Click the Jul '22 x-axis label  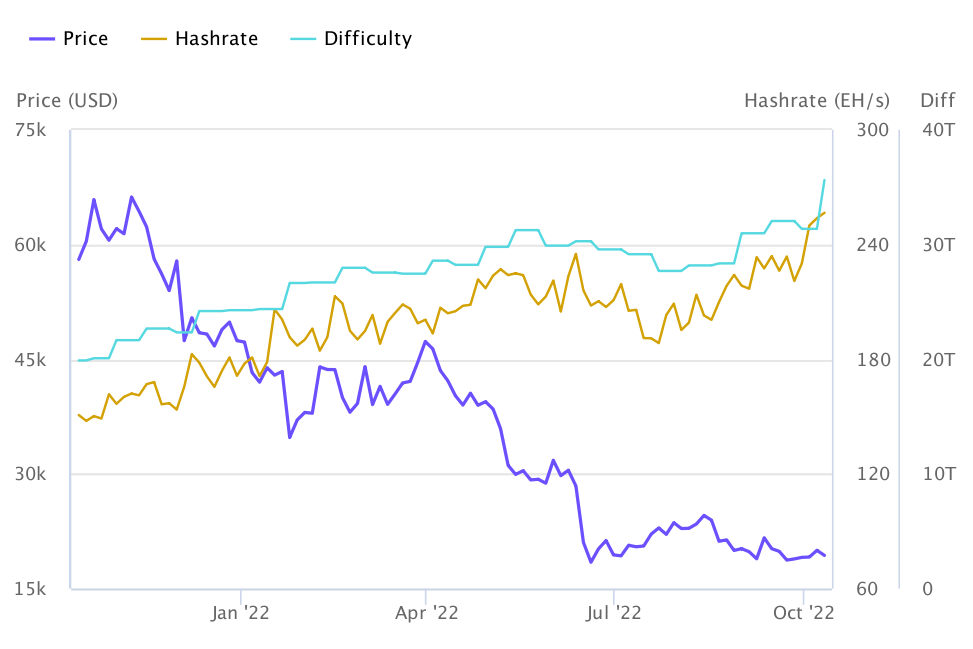tap(613, 613)
